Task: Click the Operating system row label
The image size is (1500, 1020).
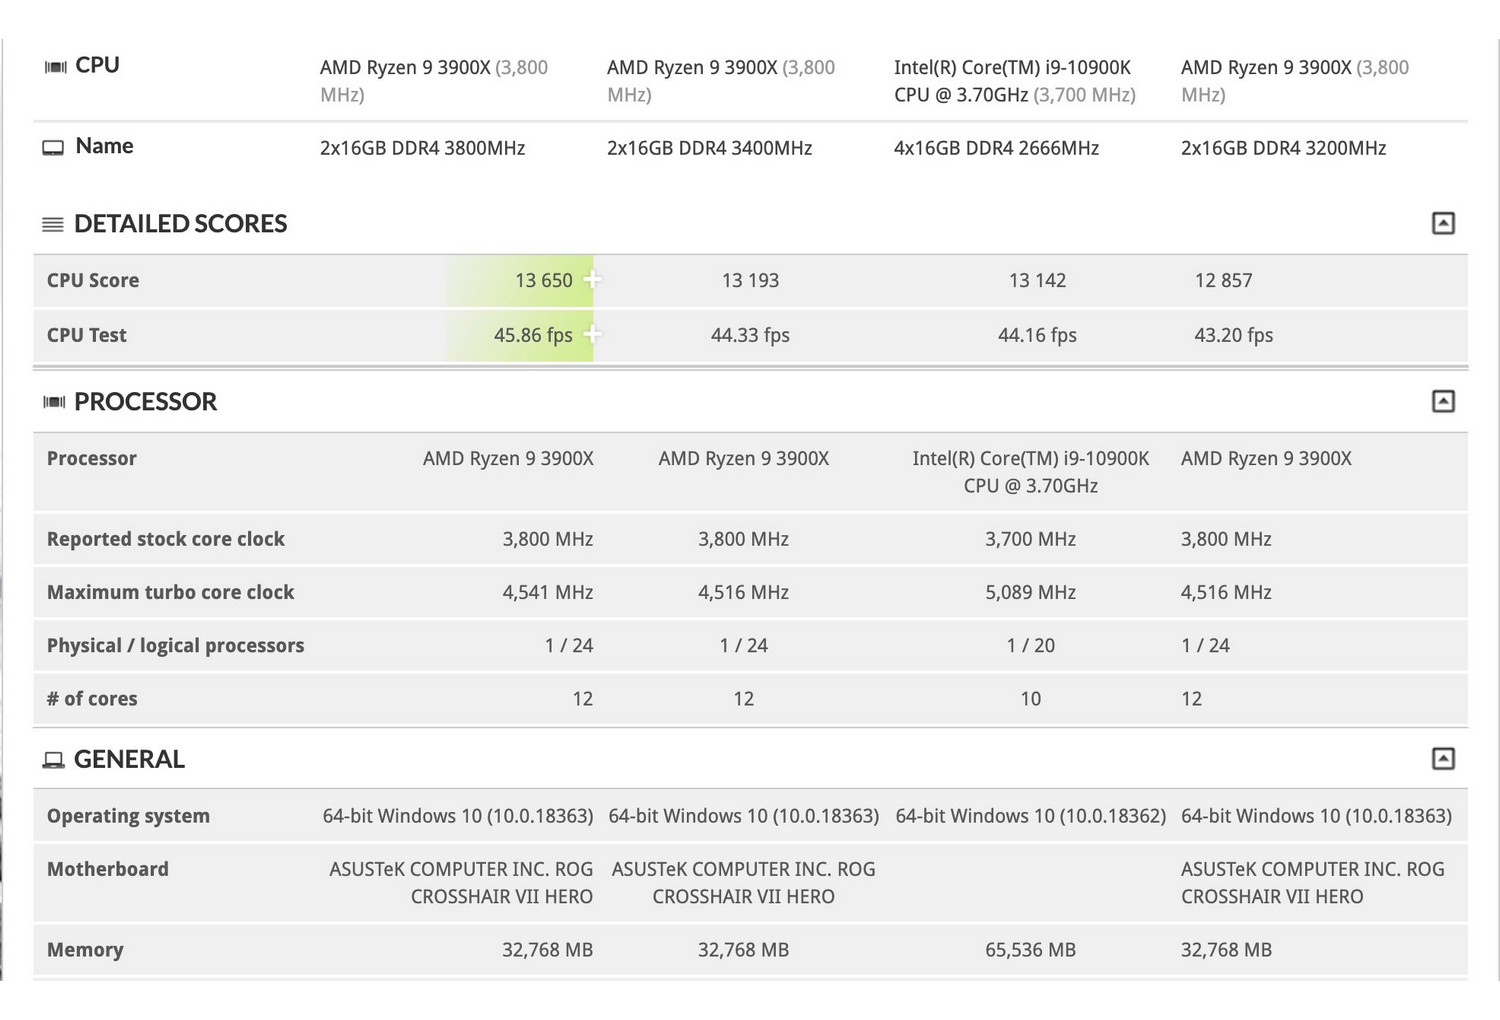Action: coord(128,816)
